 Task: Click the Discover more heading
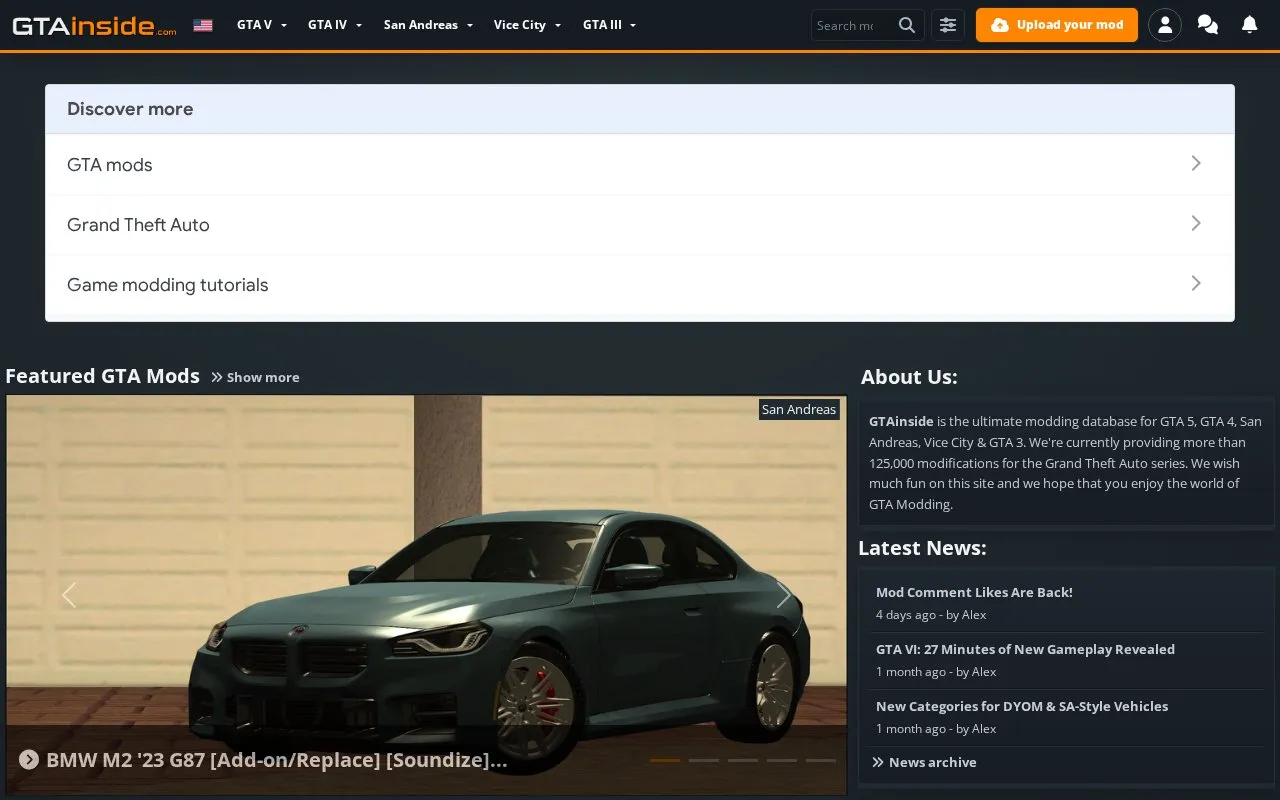tap(130, 109)
